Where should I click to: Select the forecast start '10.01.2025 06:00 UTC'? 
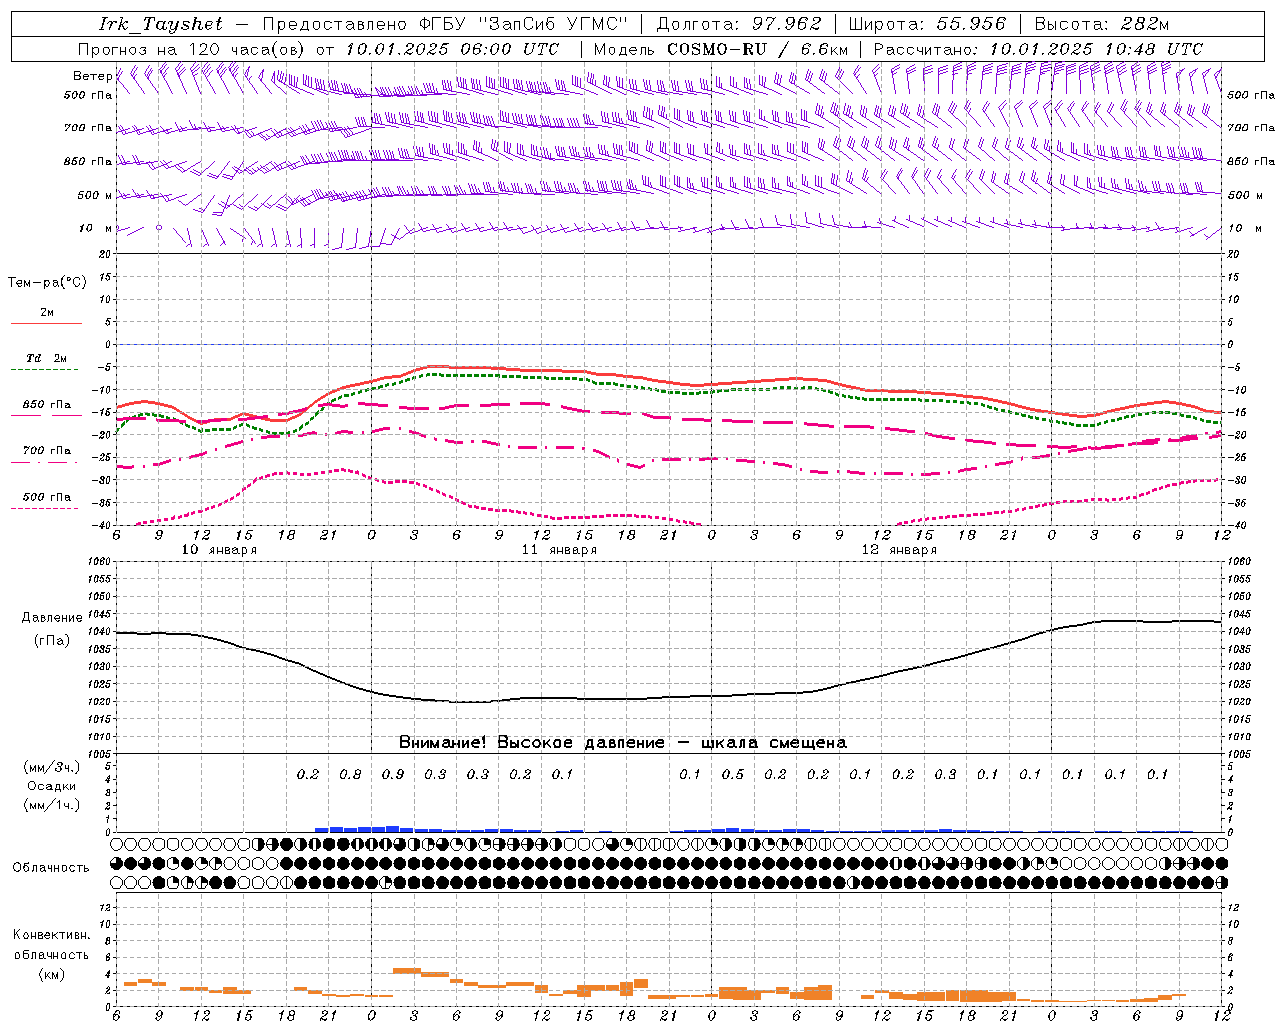click(452, 49)
